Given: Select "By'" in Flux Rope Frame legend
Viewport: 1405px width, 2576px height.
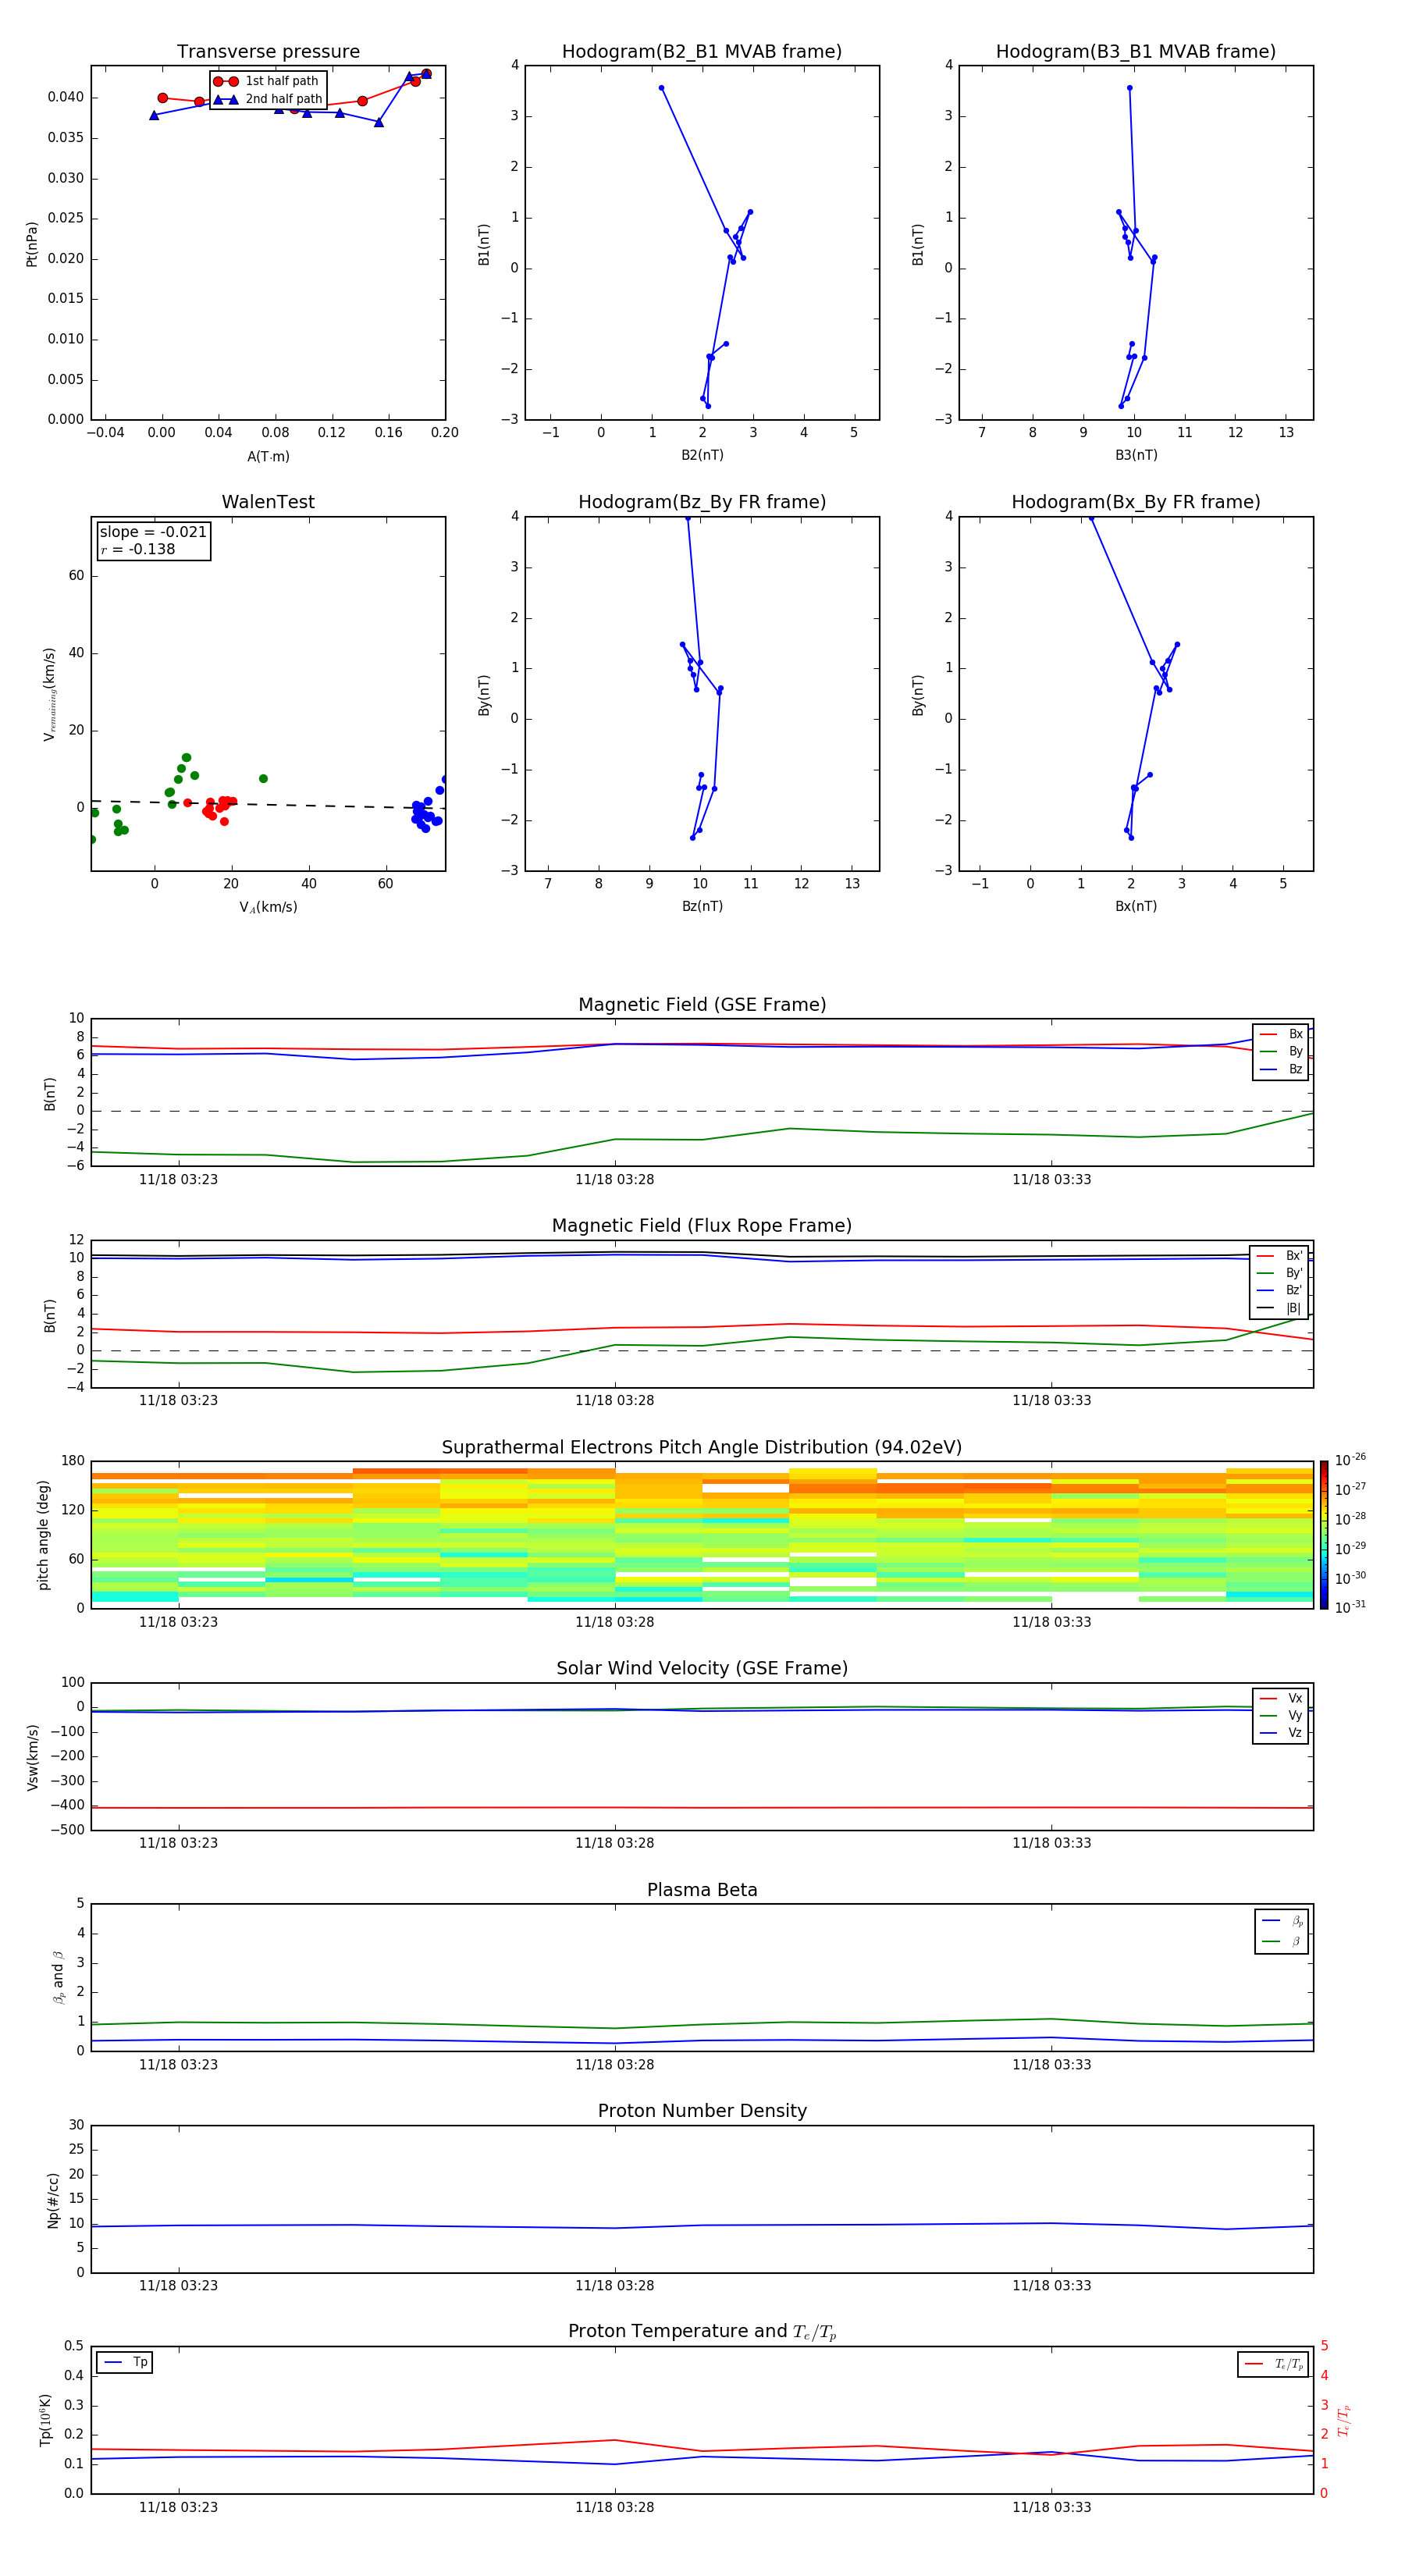Looking at the screenshot, I should pos(1280,1273).
